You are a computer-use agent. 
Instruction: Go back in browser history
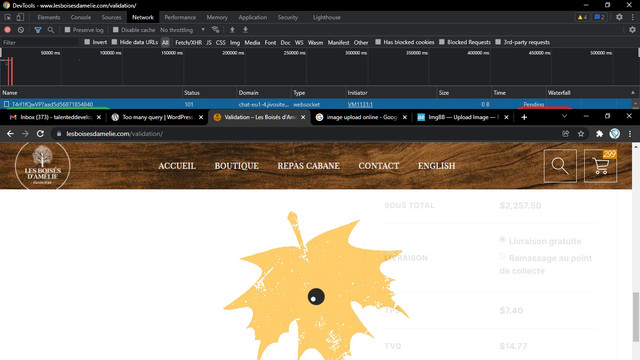pyautogui.click(x=10, y=133)
